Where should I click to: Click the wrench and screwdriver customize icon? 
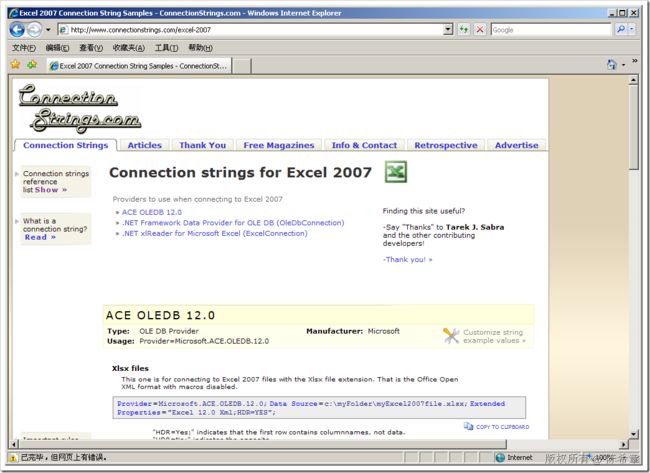(451, 335)
